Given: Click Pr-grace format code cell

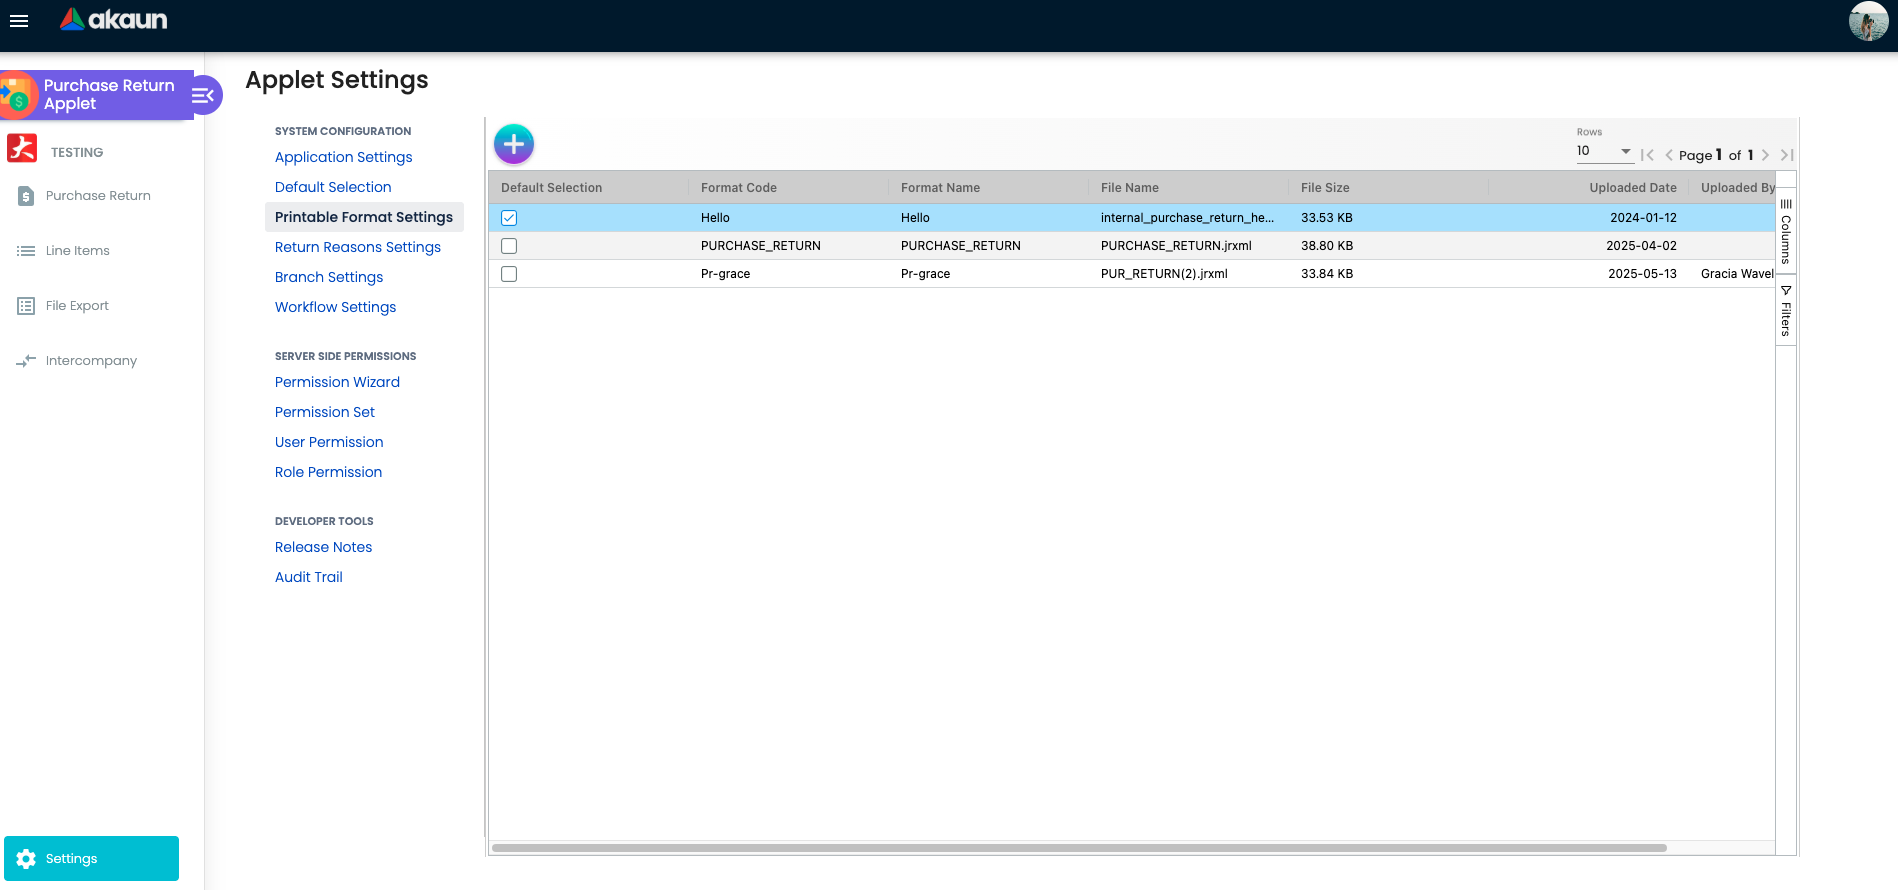Looking at the screenshot, I should click(725, 274).
